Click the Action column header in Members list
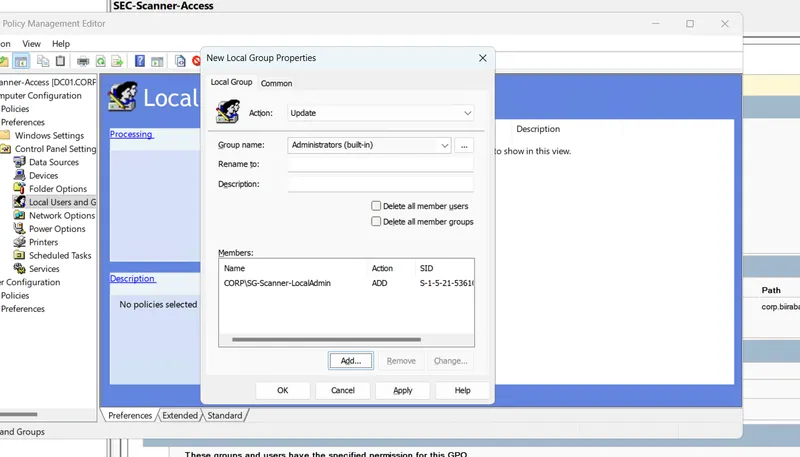This screenshot has height=457, width=800. click(391, 268)
